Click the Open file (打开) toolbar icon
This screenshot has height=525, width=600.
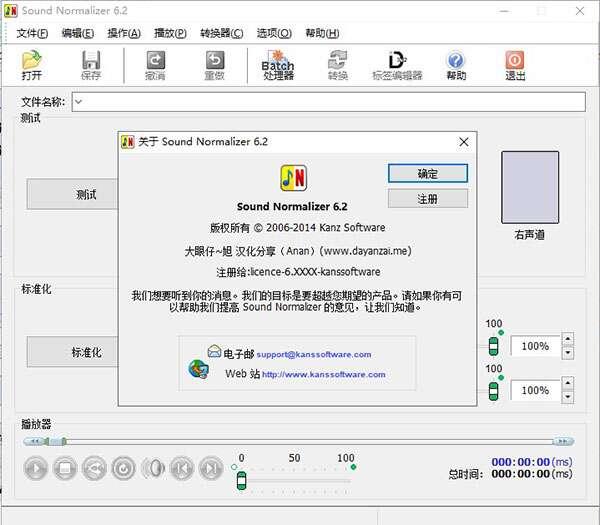pos(32,65)
